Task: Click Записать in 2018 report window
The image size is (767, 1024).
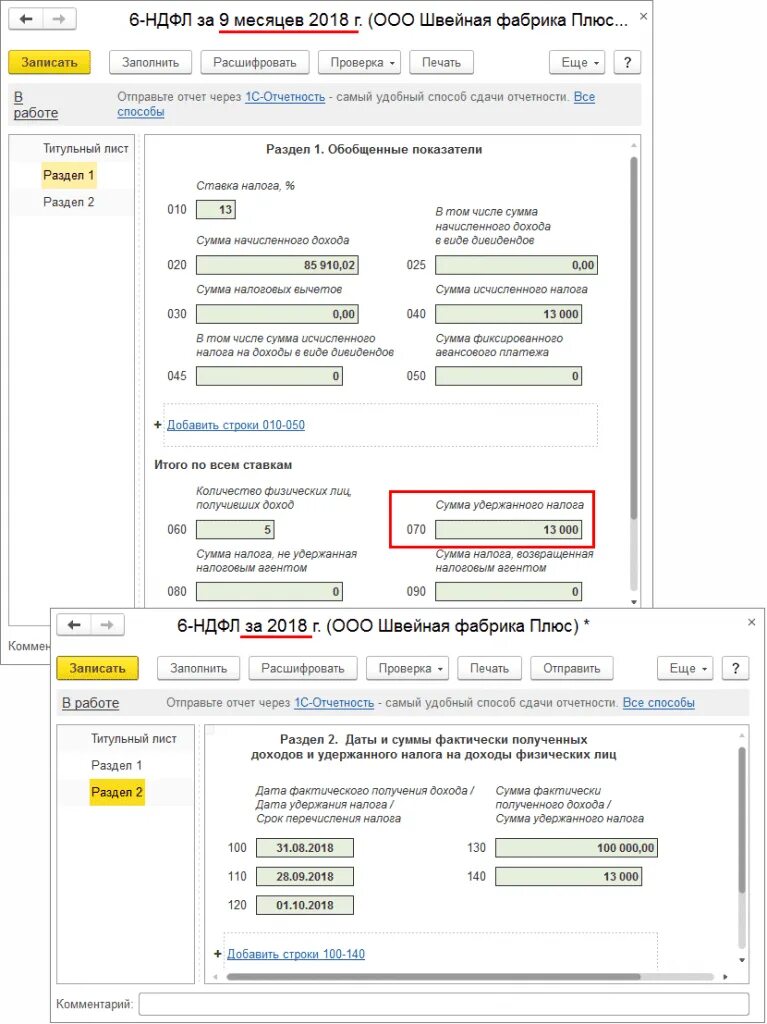Action: click(x=97, y=669)
